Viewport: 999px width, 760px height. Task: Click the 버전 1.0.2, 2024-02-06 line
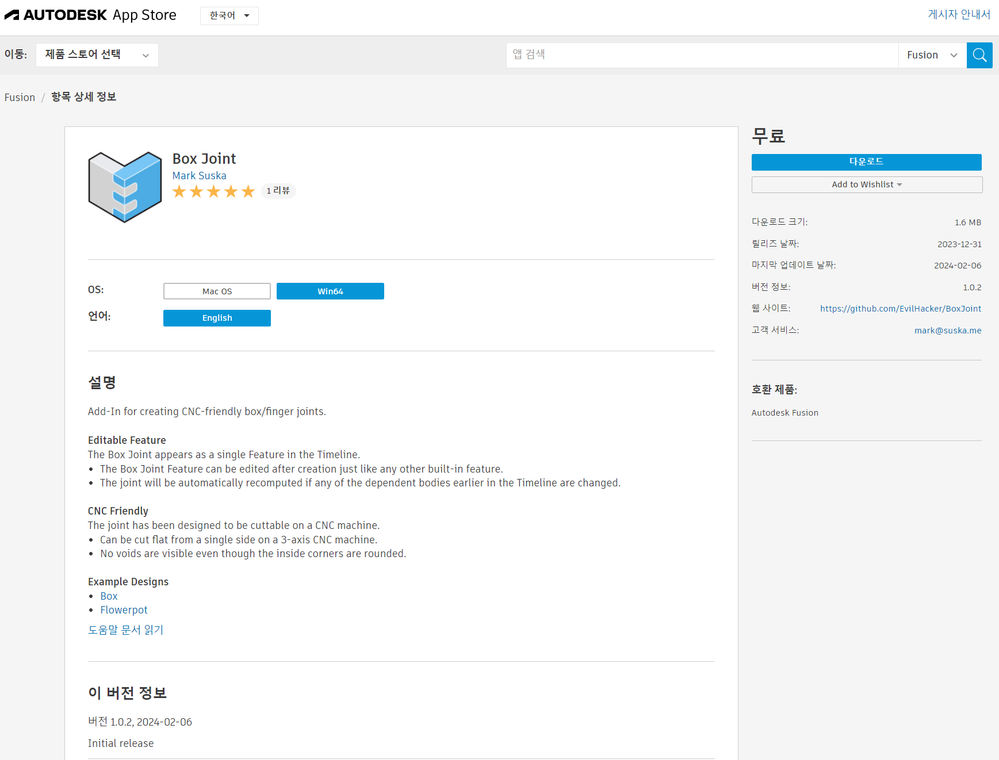(140, 722)
